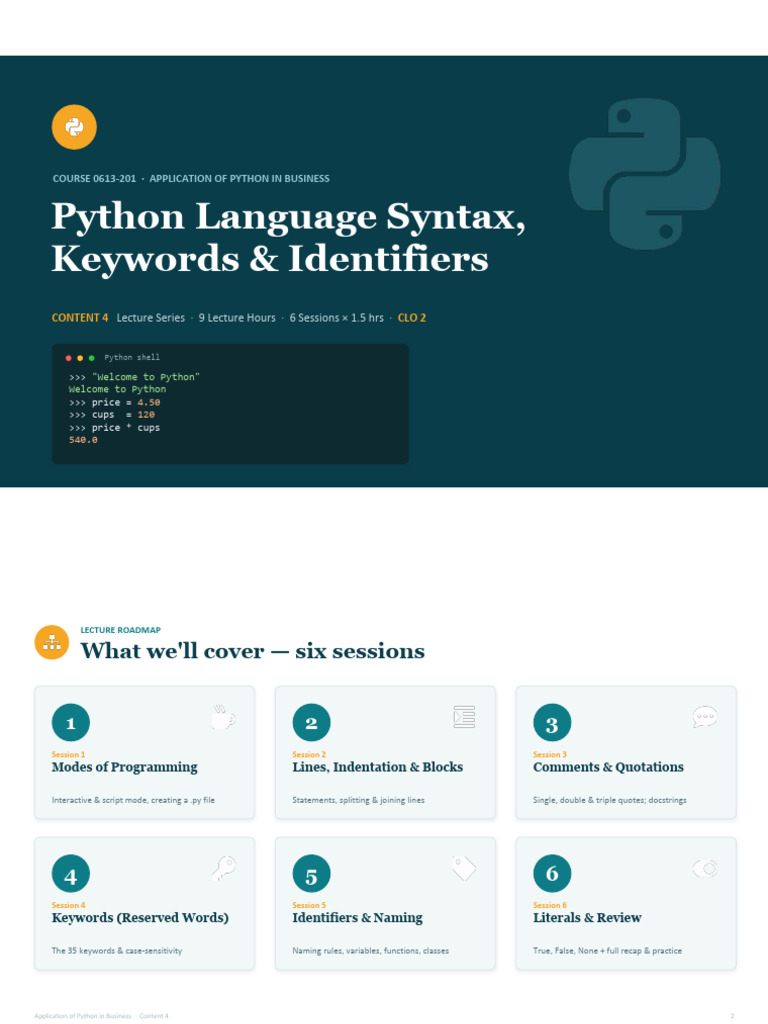
Task: Open the "Identifiers & Naming" card title
Action: tap(357, 918)
